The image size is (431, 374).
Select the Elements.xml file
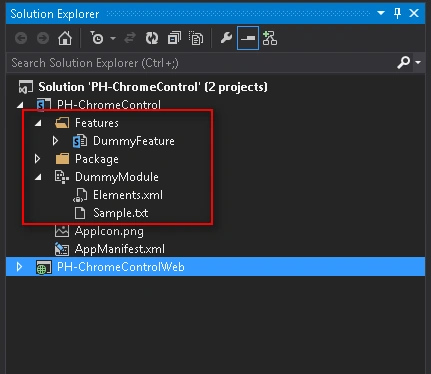[128, 195]
